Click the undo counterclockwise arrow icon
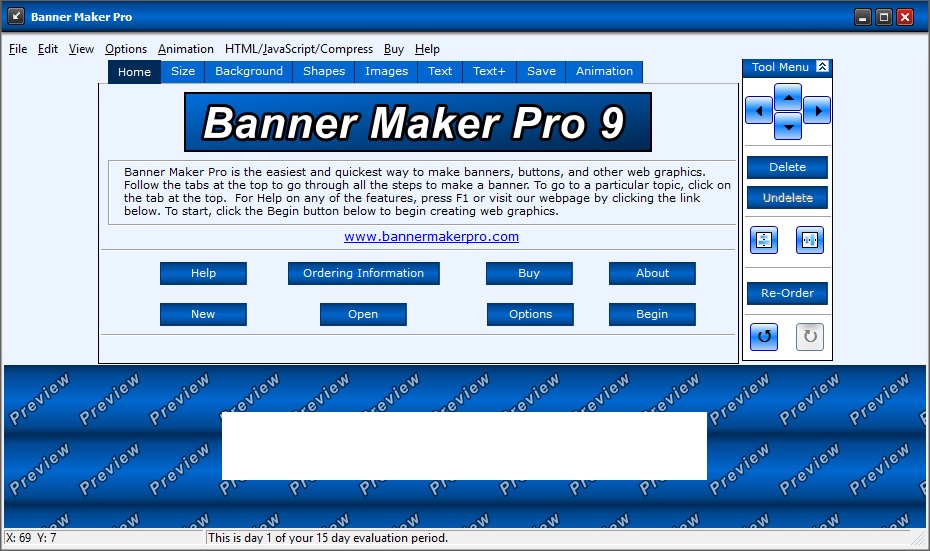Image resolution: width=930 pixels, height=551 pixels. click(764, 337)
